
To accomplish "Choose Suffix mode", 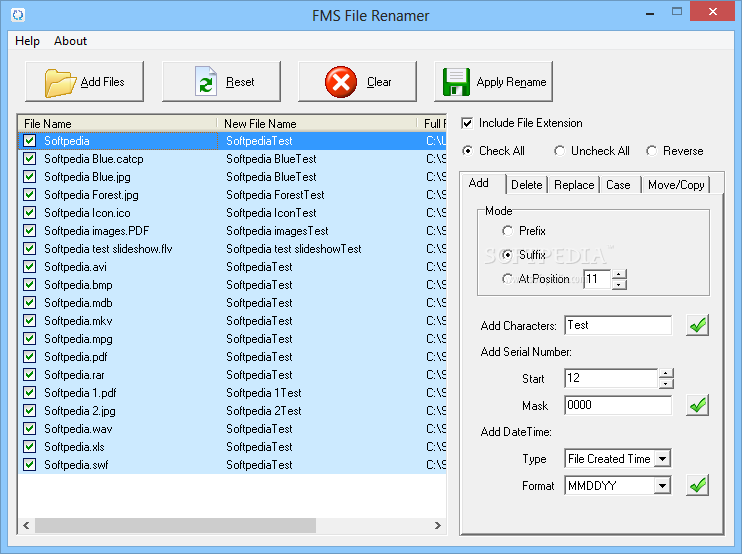I will [507, 255].
